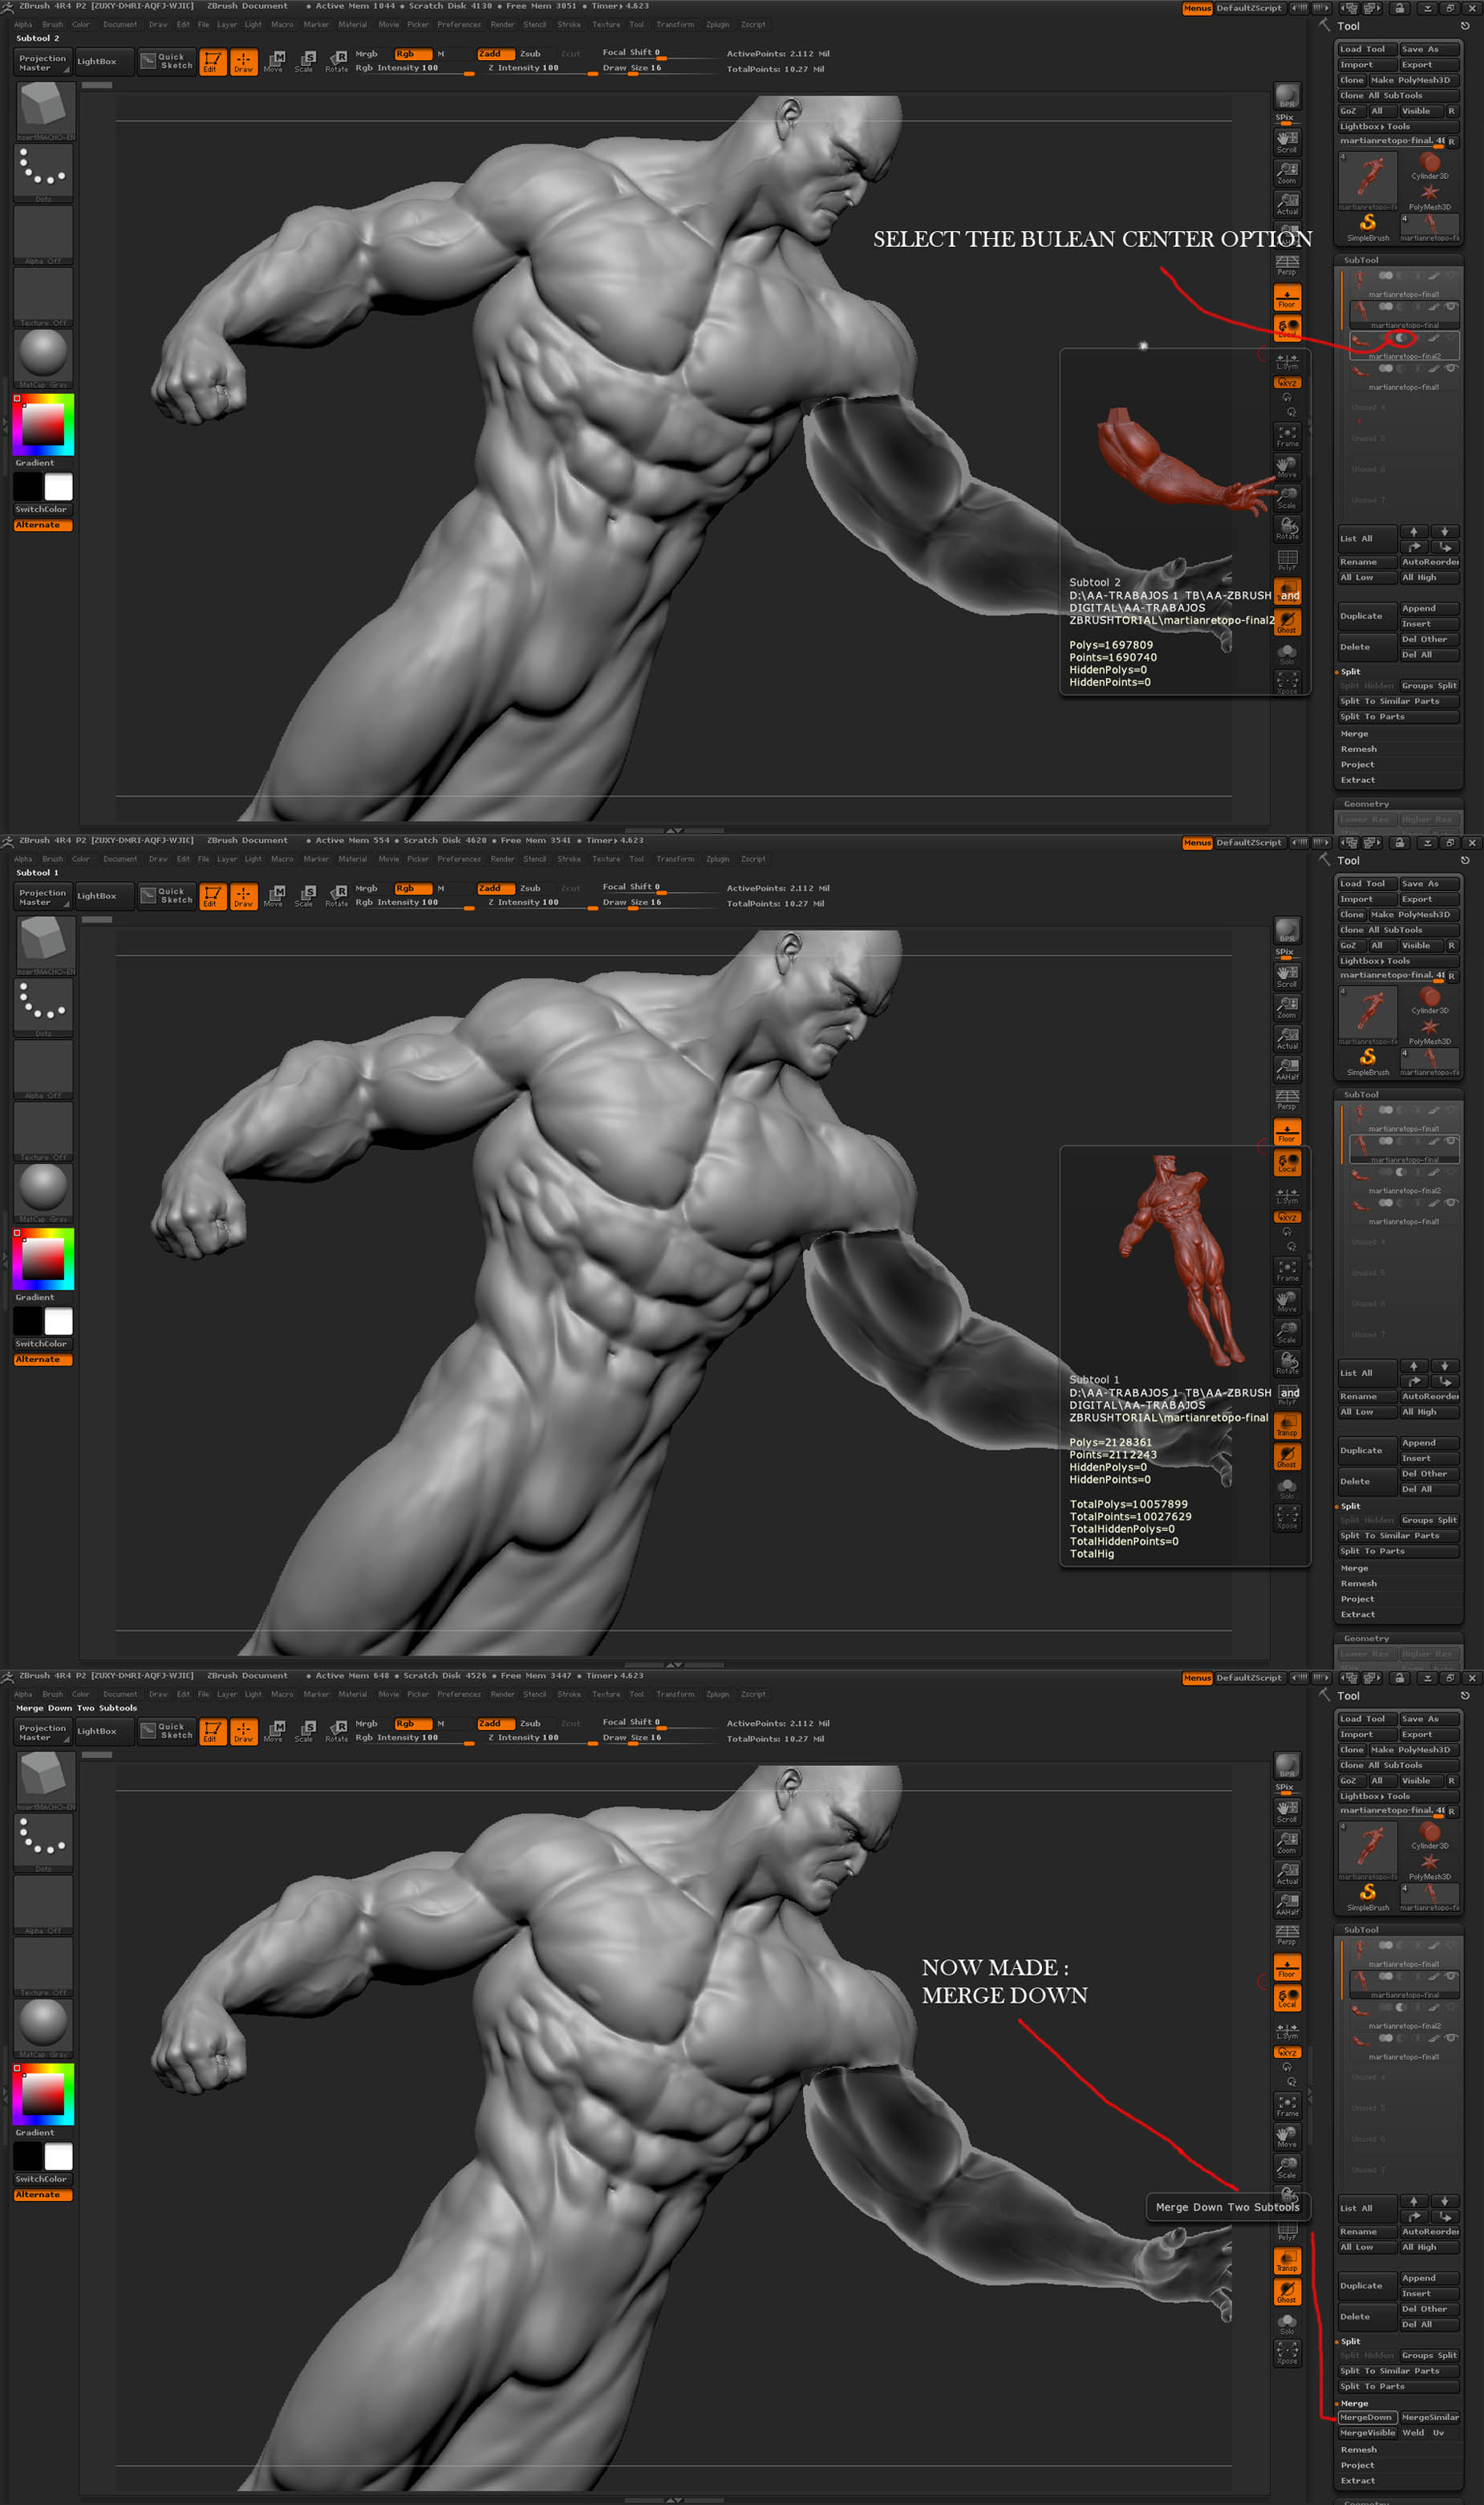Collapse the SubTool header in top screenshot
Viewport: 1484px width, 2505px height.
(x=1361, y=260)
